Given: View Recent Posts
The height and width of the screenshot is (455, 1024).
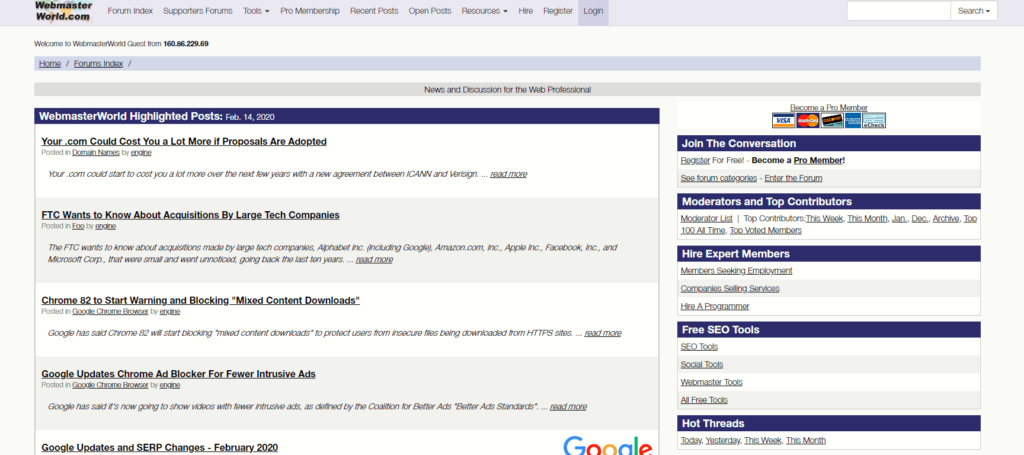Looking at the screenshot, I should point(374,11).
